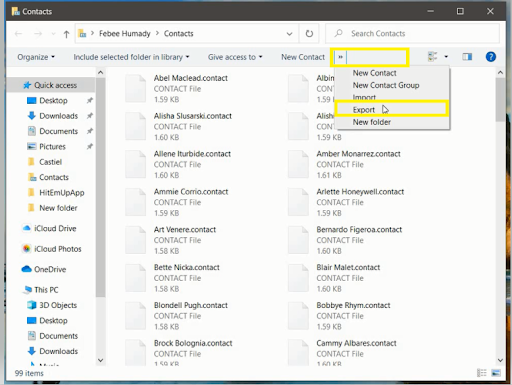Open Include selected folder in library menu
The width and height of the screenshot is (512, 385).
pos(131,57)
